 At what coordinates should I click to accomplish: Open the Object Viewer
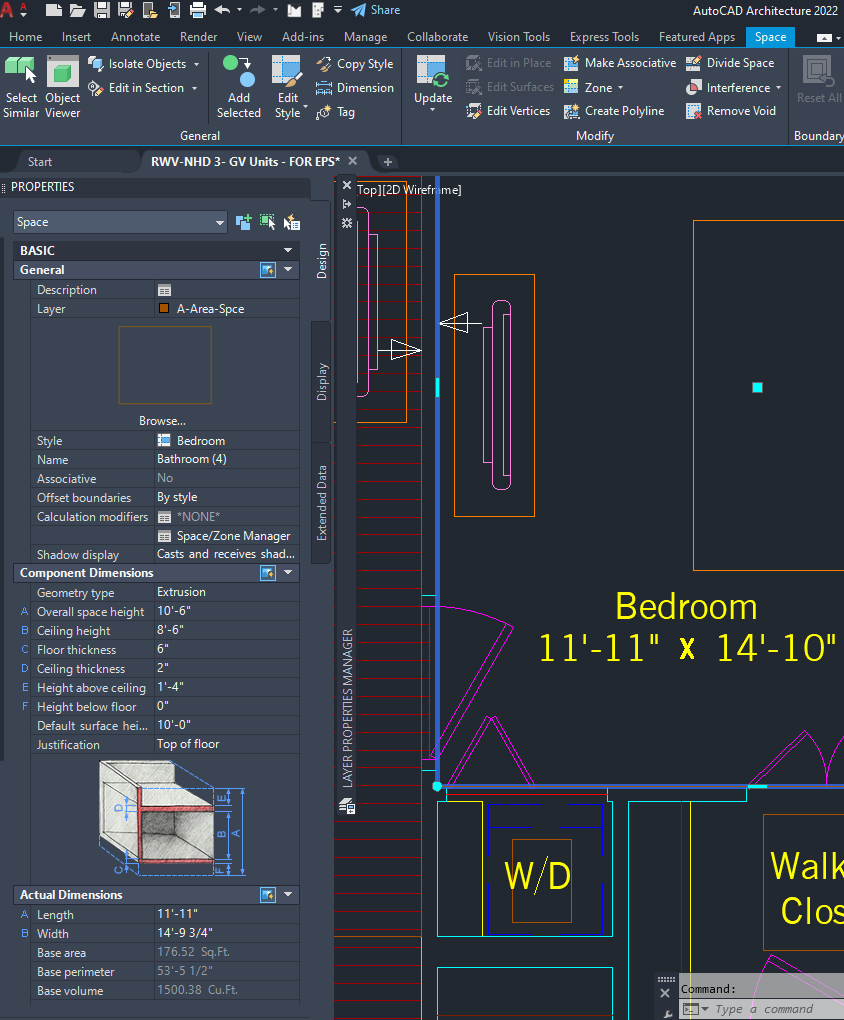point(62,88)
